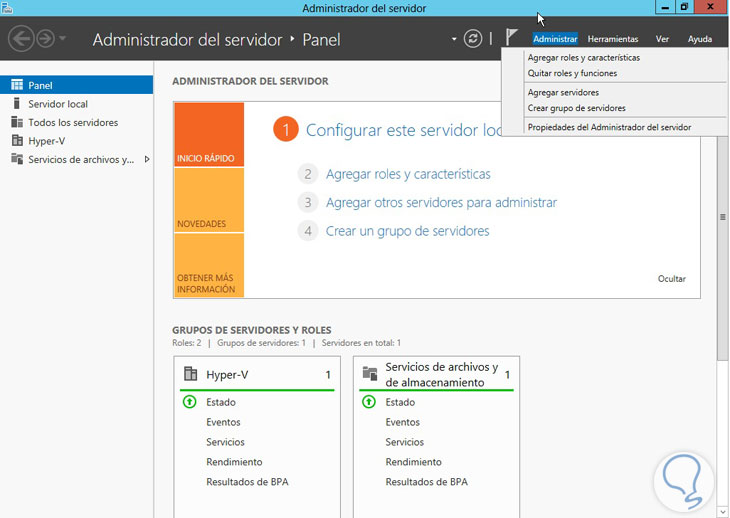Image resolution: width=730 pixels, height=518 pixels.
Task: Open Estado in Hyper-V tile
Action: (221, 402)
